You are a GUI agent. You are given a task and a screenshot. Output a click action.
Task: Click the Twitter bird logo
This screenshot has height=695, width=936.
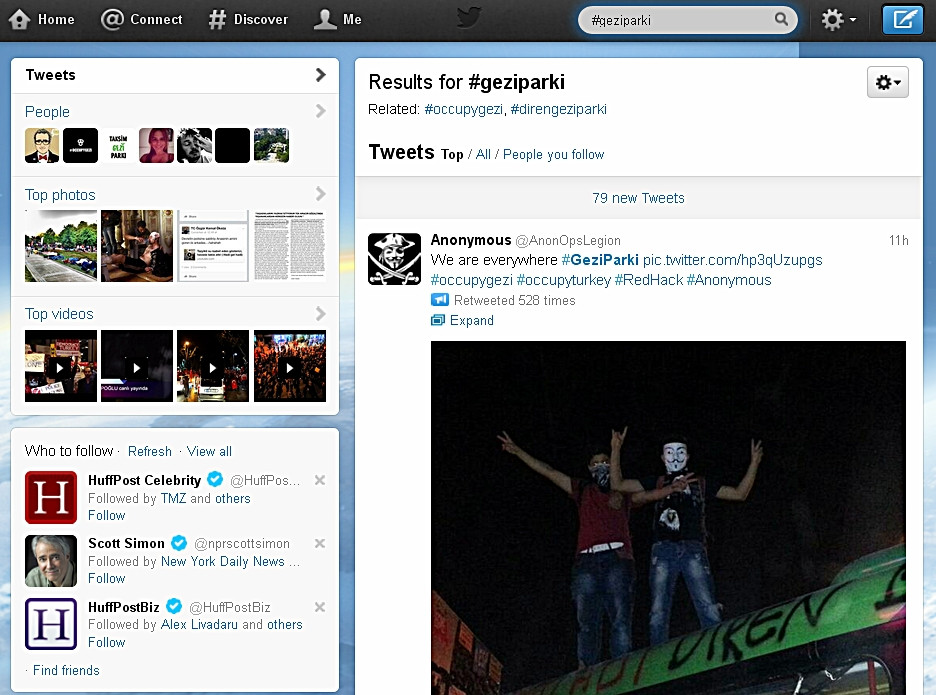468,19
